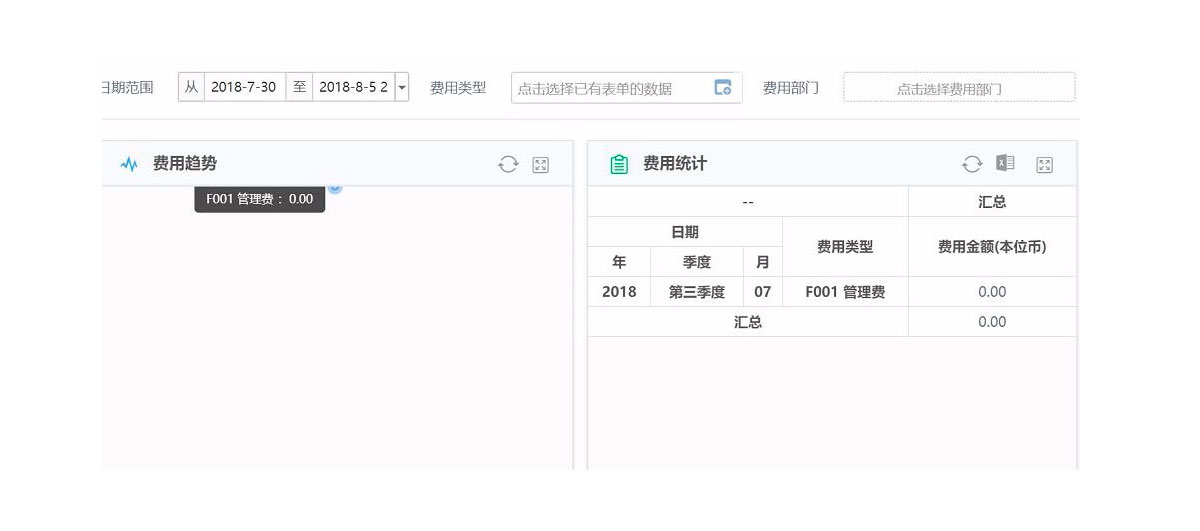Image resolution: width=1200 pixels, height=531 pixels.
Task: Click the 费用类型 column header
Action: 845,247
